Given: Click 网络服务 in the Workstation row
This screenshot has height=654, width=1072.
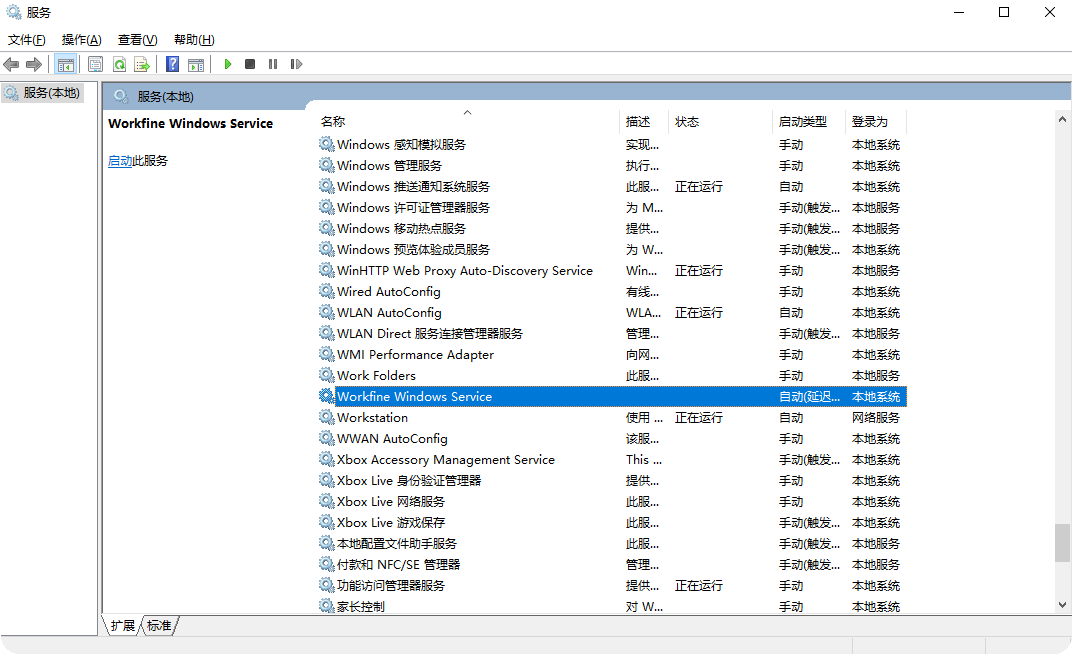Looking at the screenshot, I should click(x=876, y=417).
